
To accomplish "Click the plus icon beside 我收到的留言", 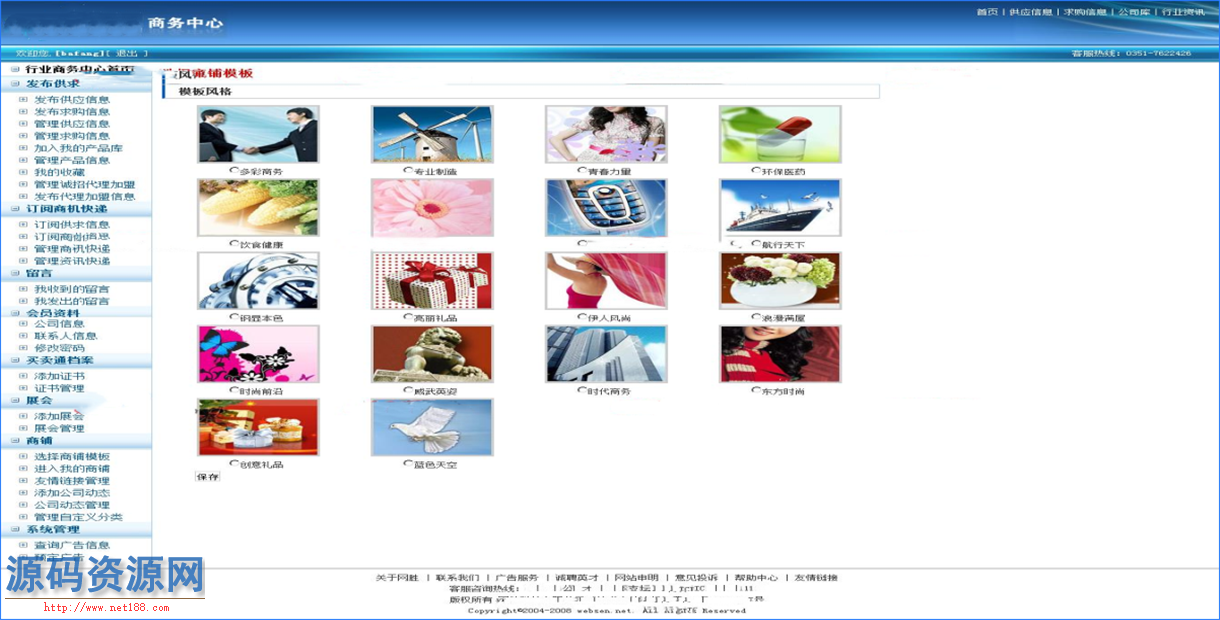I will (24, 289).
